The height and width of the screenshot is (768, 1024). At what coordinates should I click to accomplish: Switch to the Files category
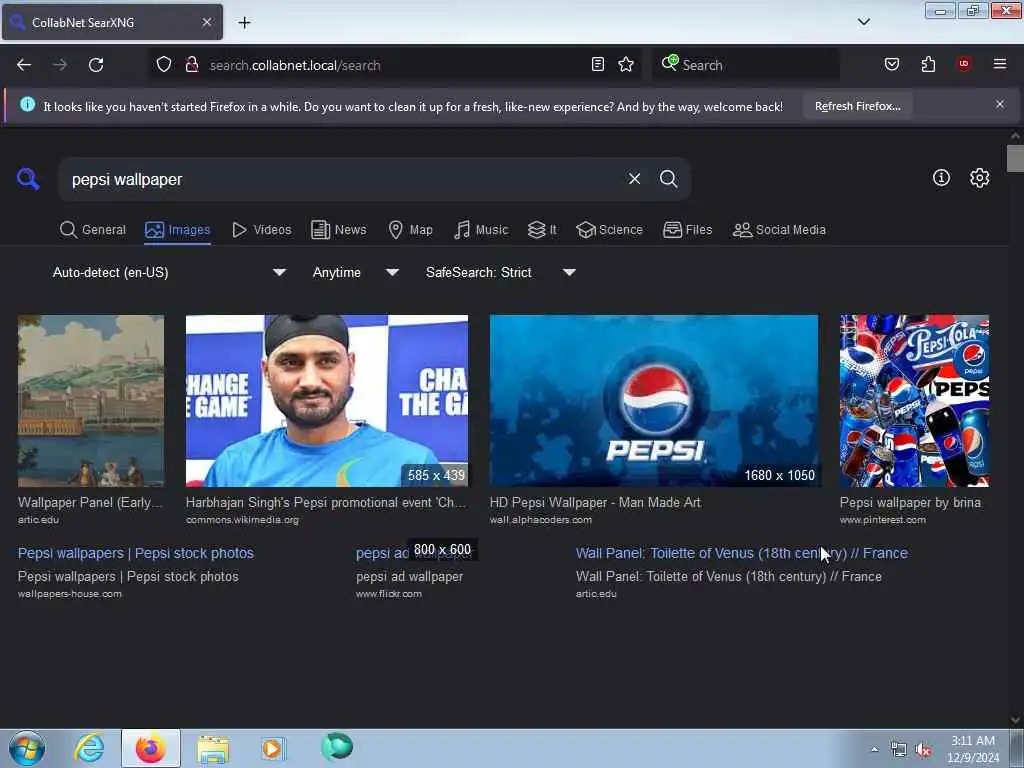click(x=688, y=230)
